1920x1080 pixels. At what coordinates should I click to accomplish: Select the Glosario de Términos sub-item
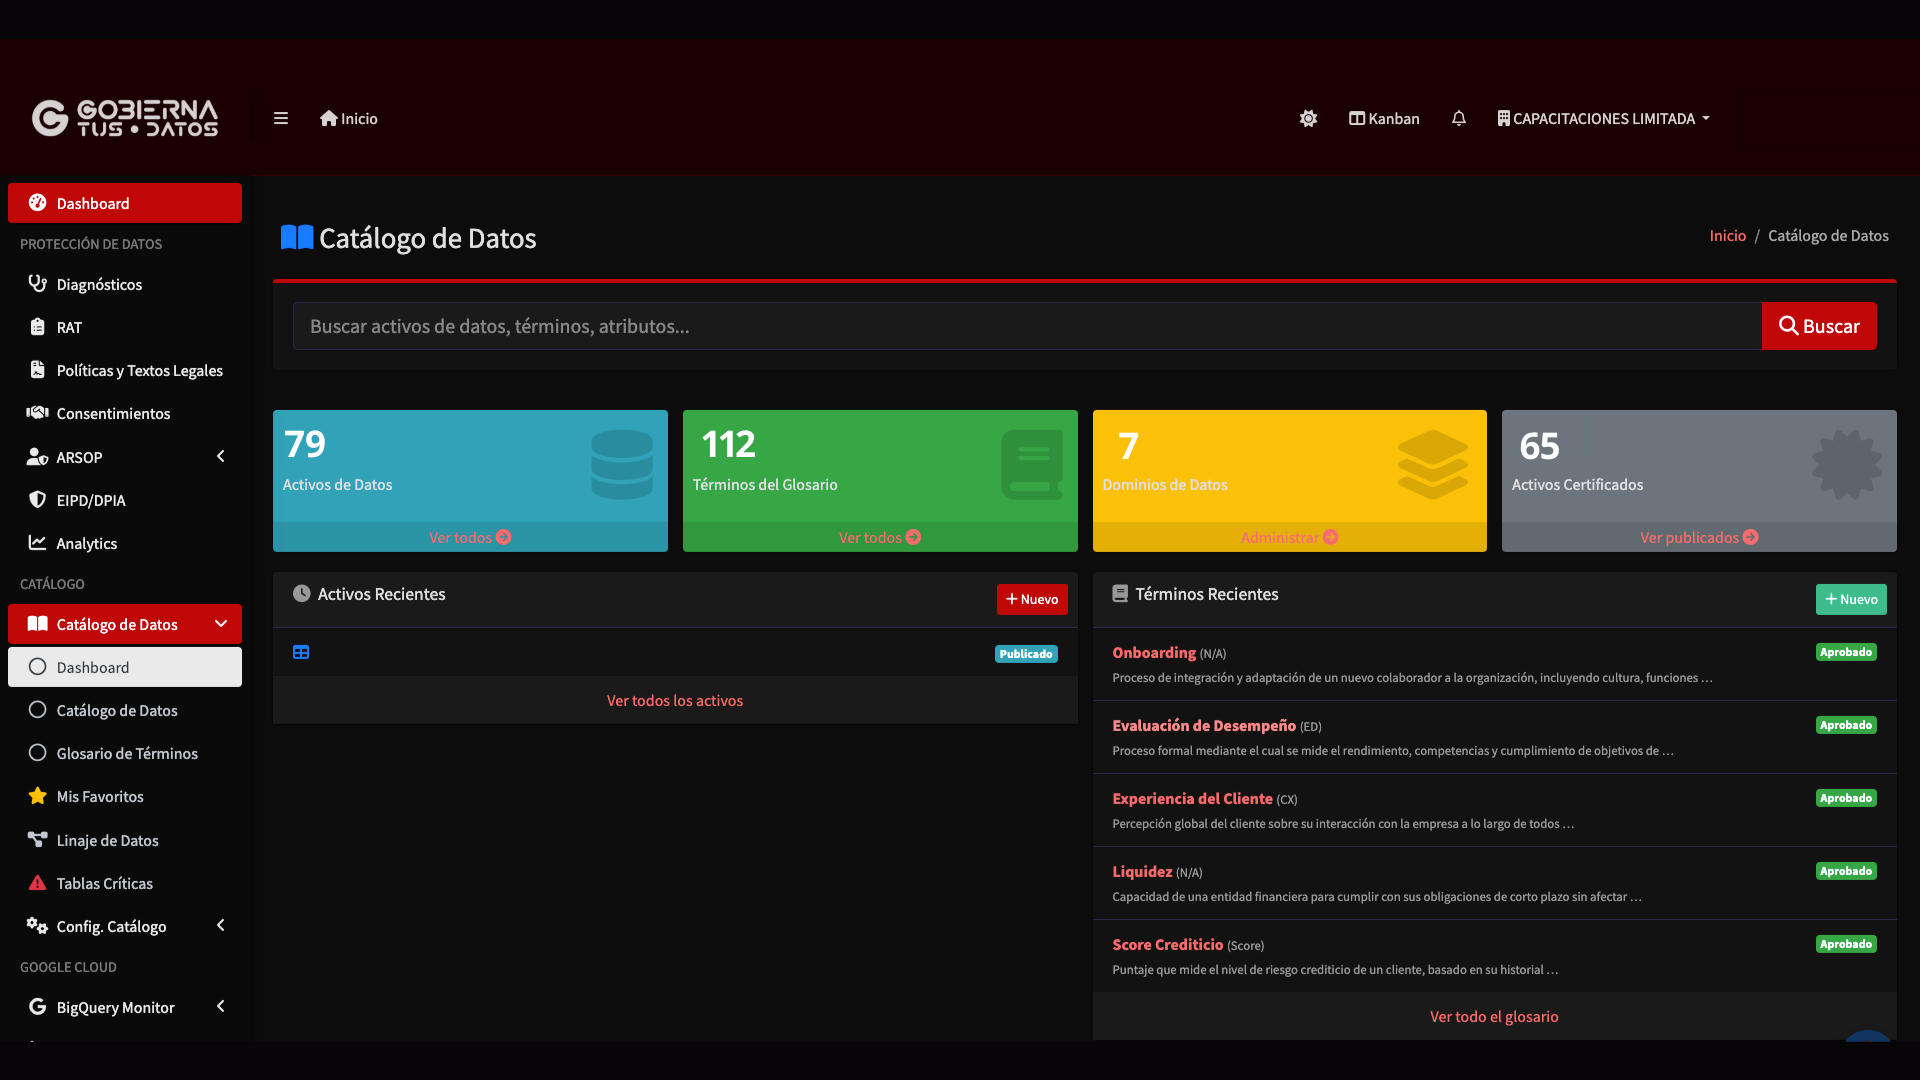pyautogui.click(x=127, y=753)
